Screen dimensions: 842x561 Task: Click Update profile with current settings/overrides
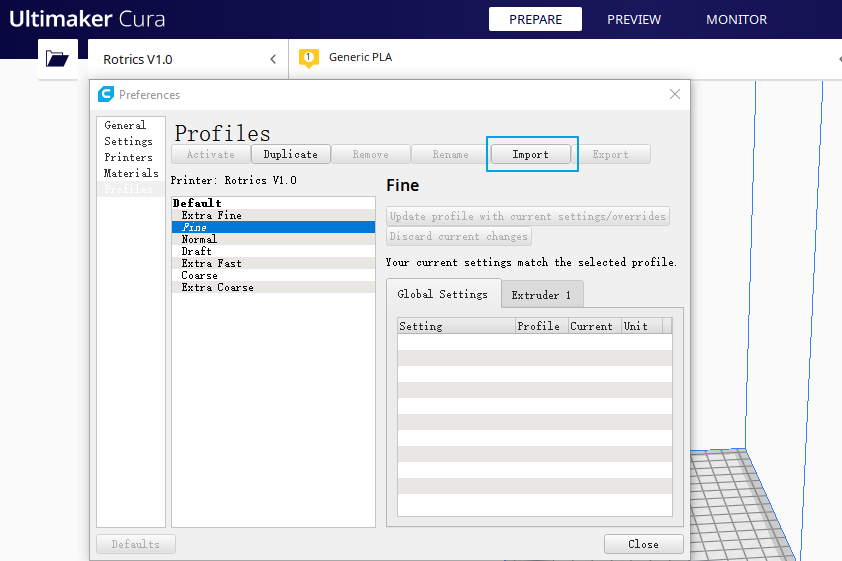point(527,216)
